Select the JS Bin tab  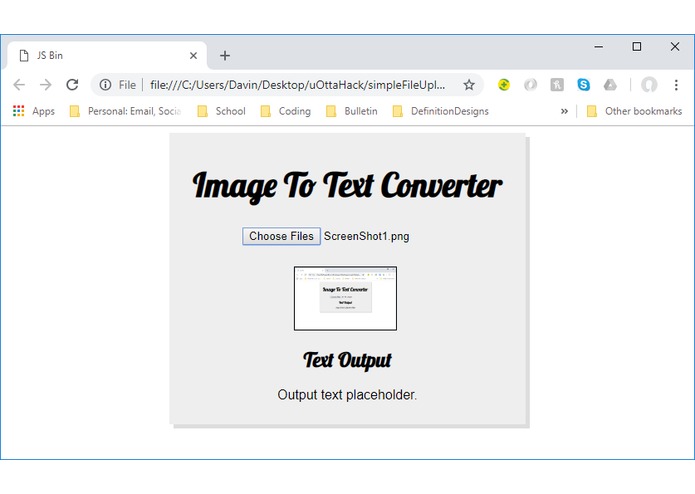tap(106, 55)
